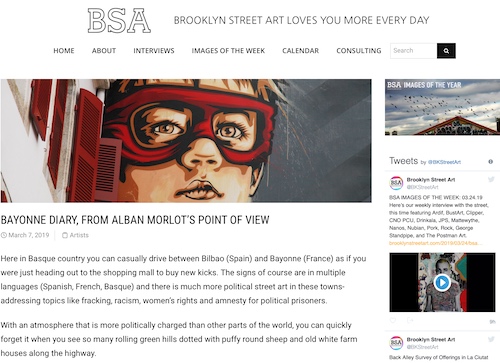Click the BSA avatar on first tweet

click(396, 183)
